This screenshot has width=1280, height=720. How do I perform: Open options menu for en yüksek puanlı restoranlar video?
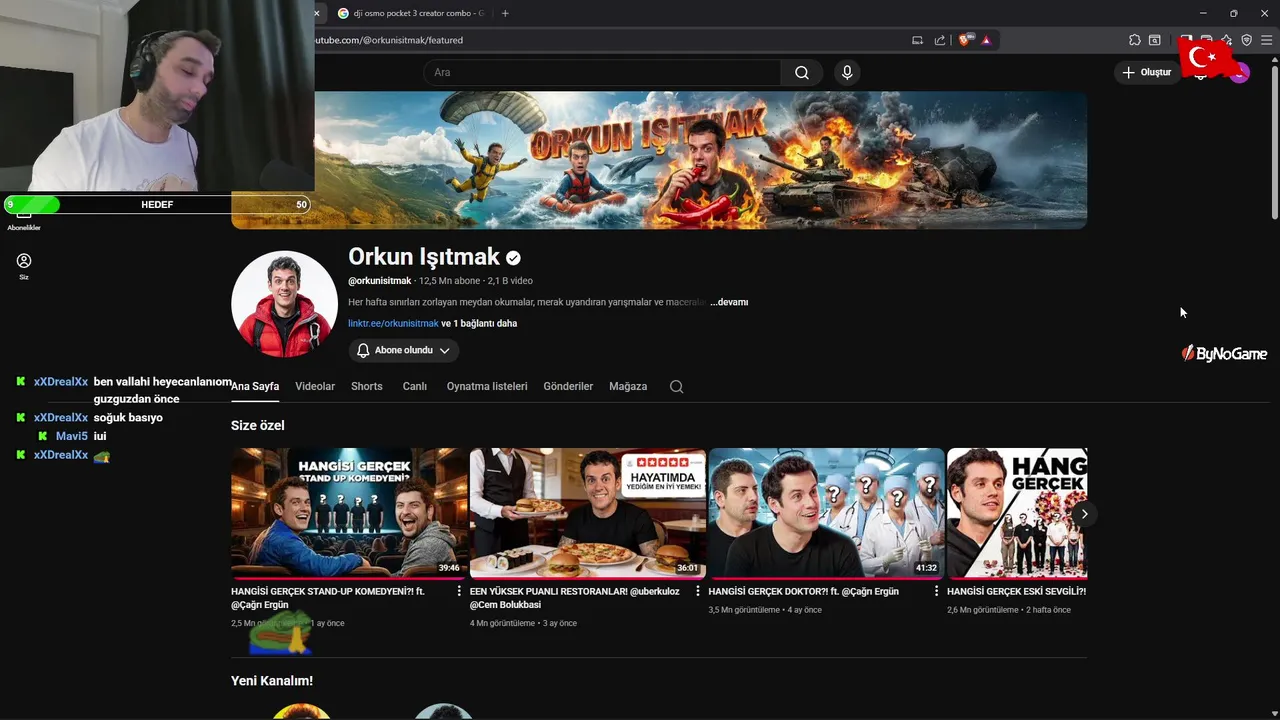(698, 592)
